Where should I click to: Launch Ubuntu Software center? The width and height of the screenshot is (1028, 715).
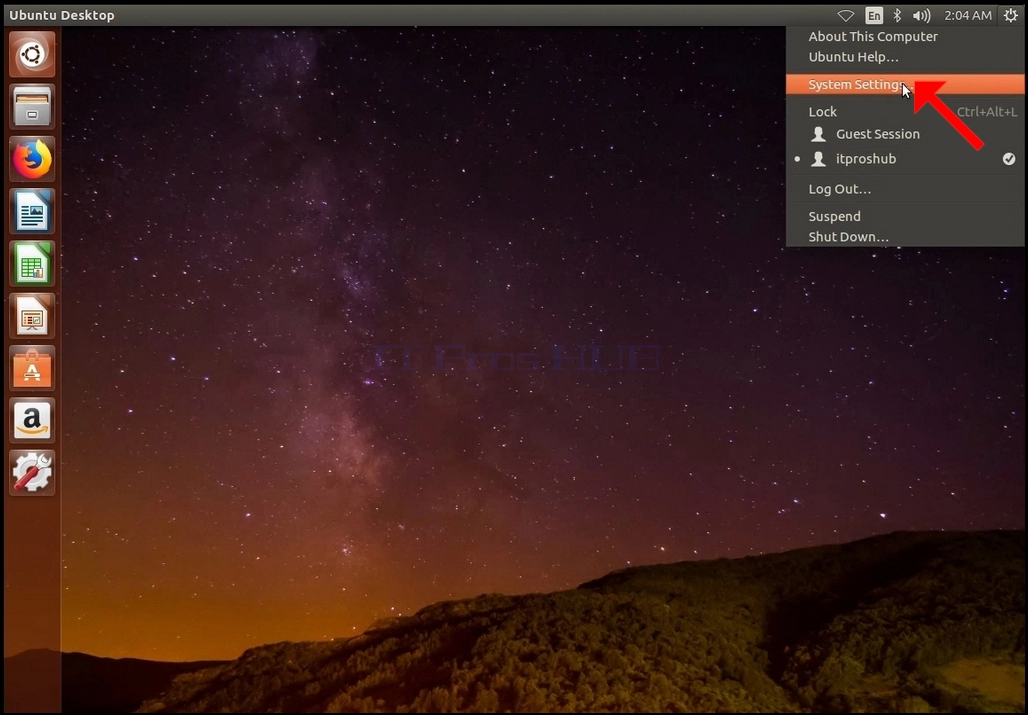click(x=32, y=368)
